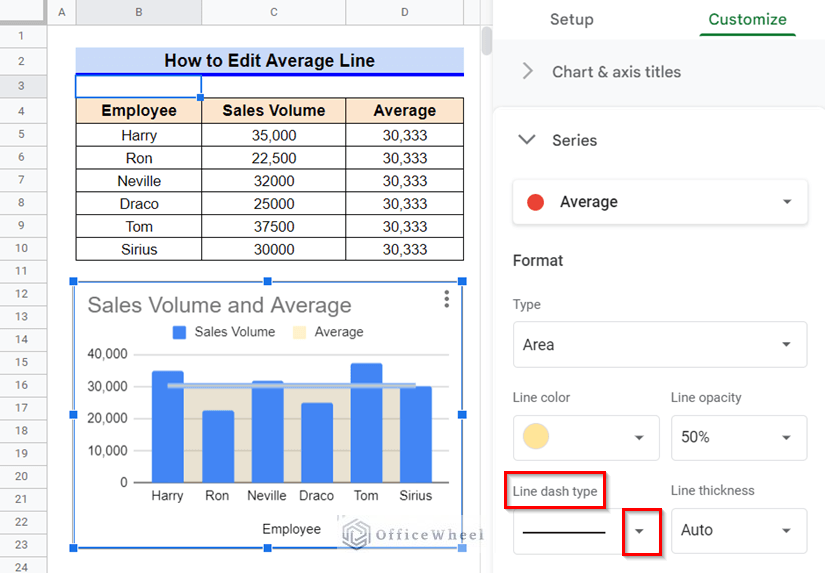The image size is (825, 573).
Task: Select the cell containing 37500
Action: pos(274,226)
